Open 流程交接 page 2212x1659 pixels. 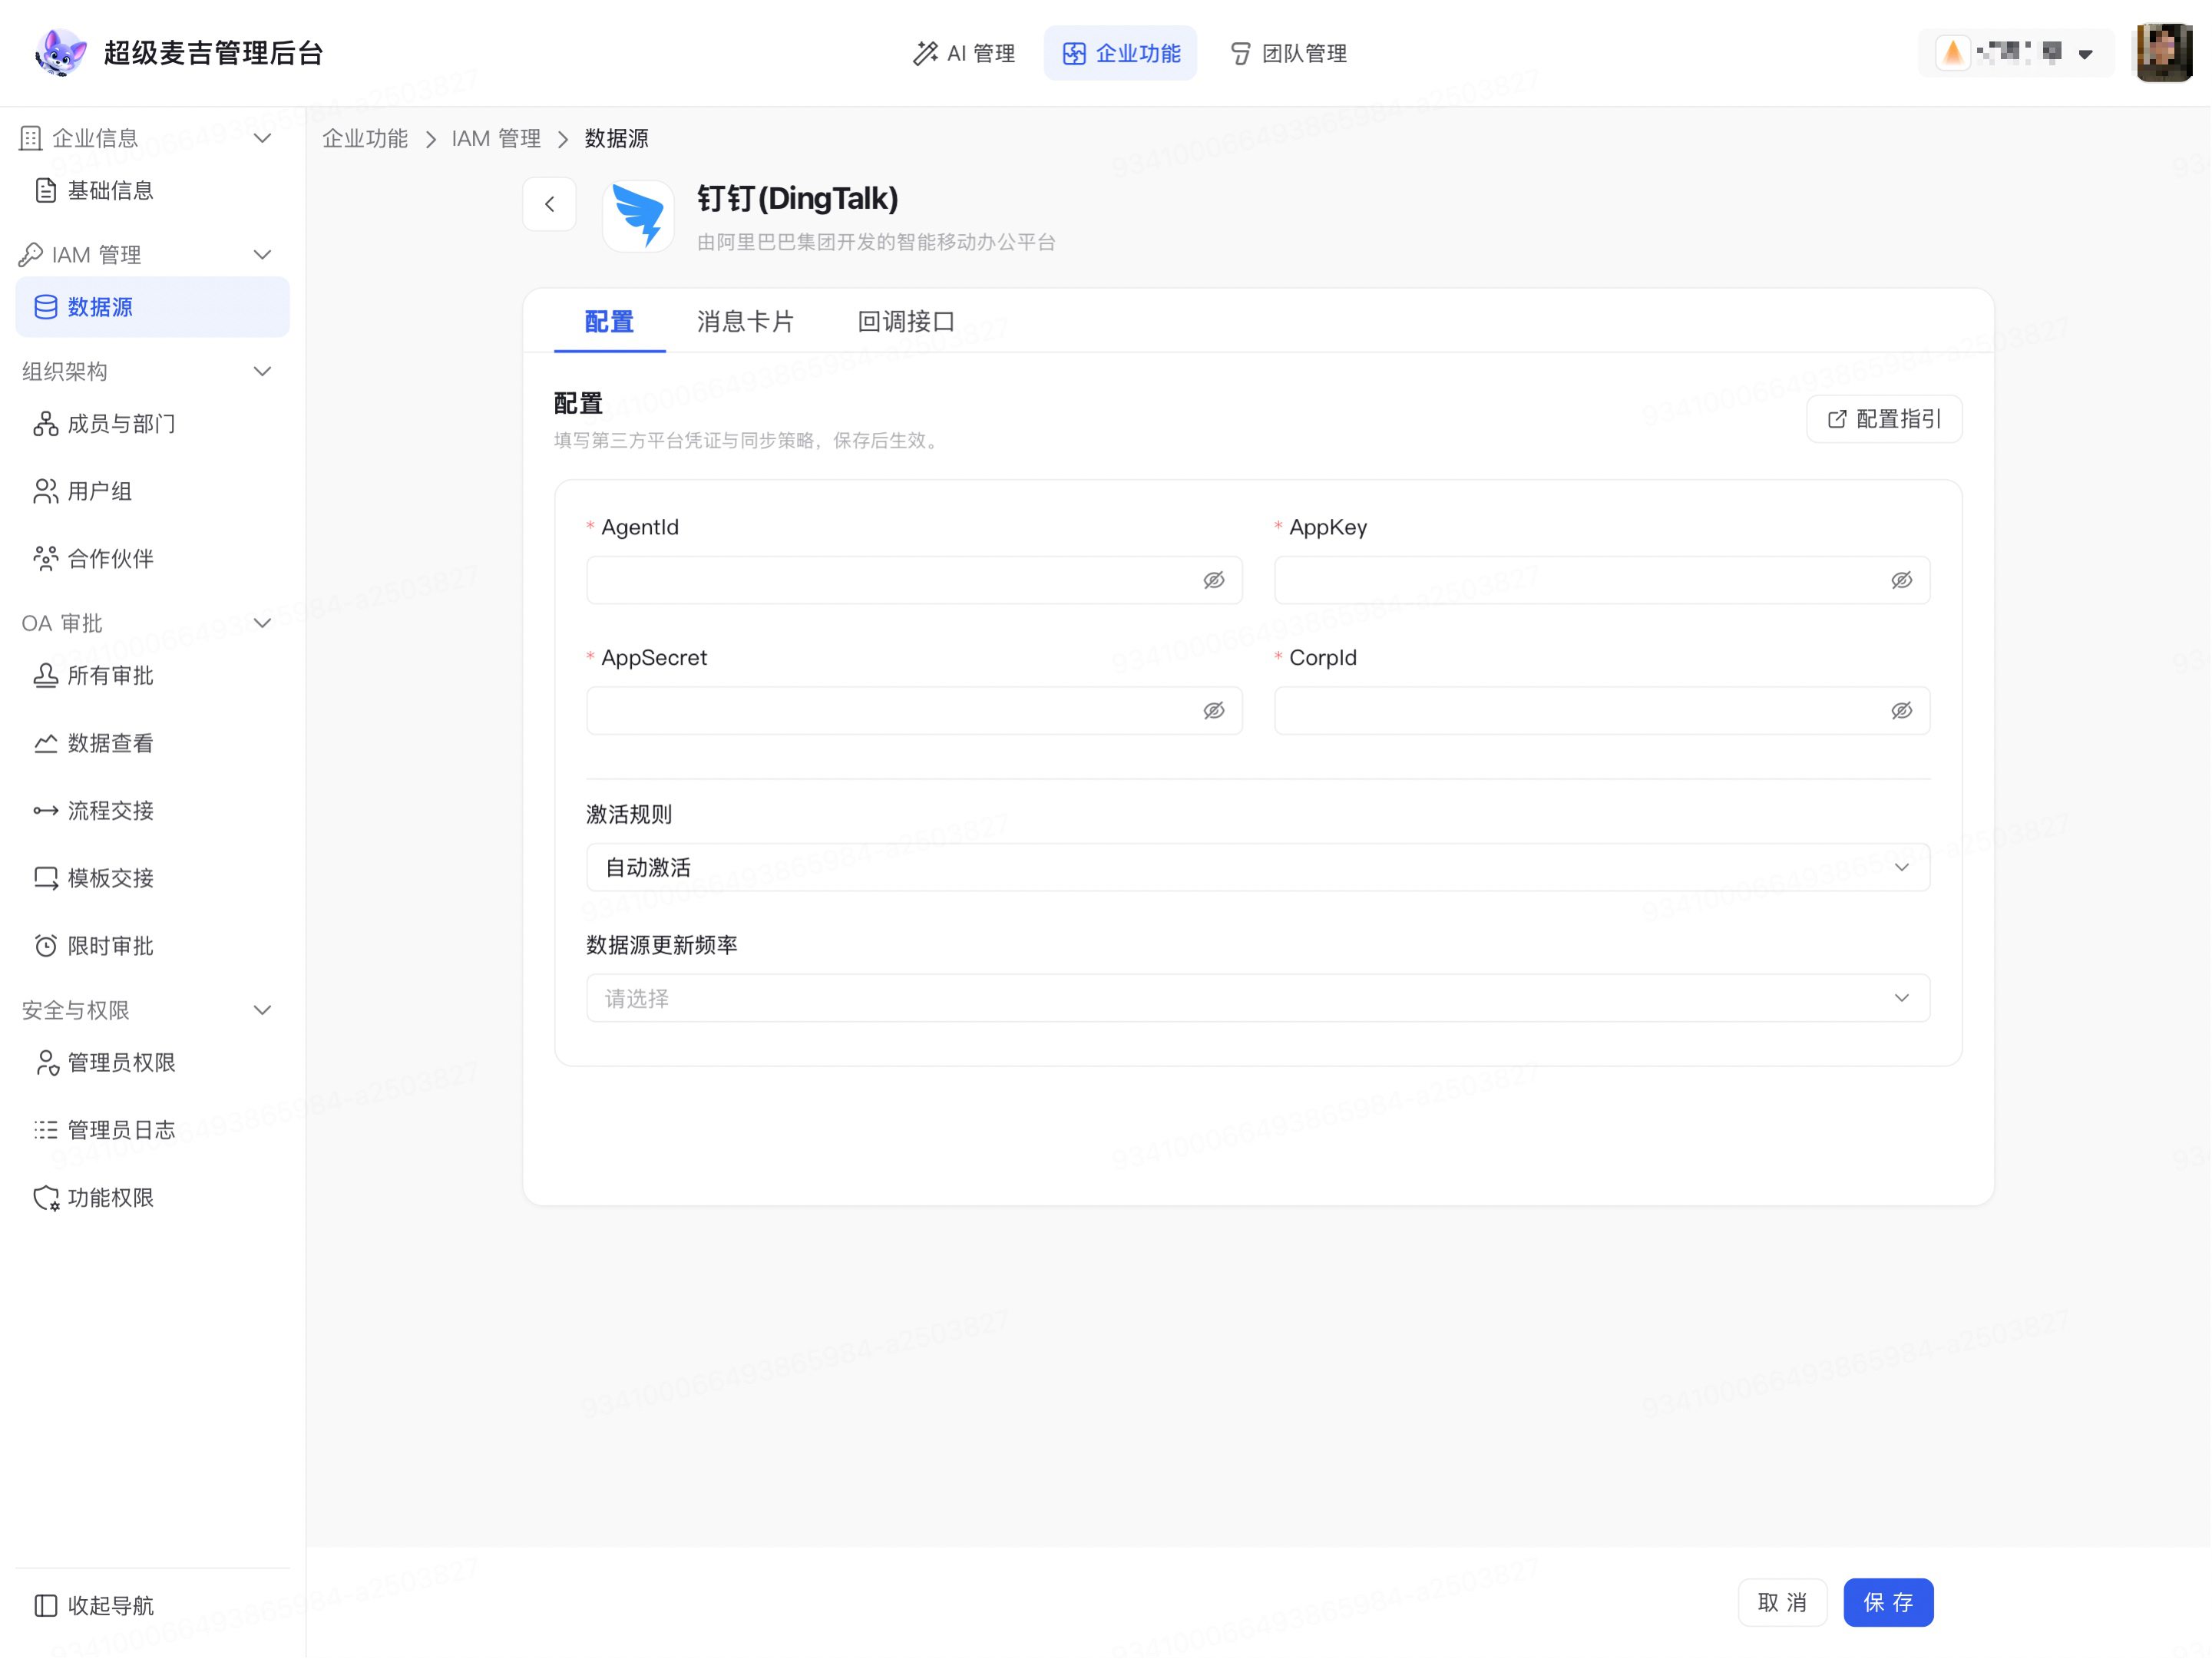pos(152,811)
